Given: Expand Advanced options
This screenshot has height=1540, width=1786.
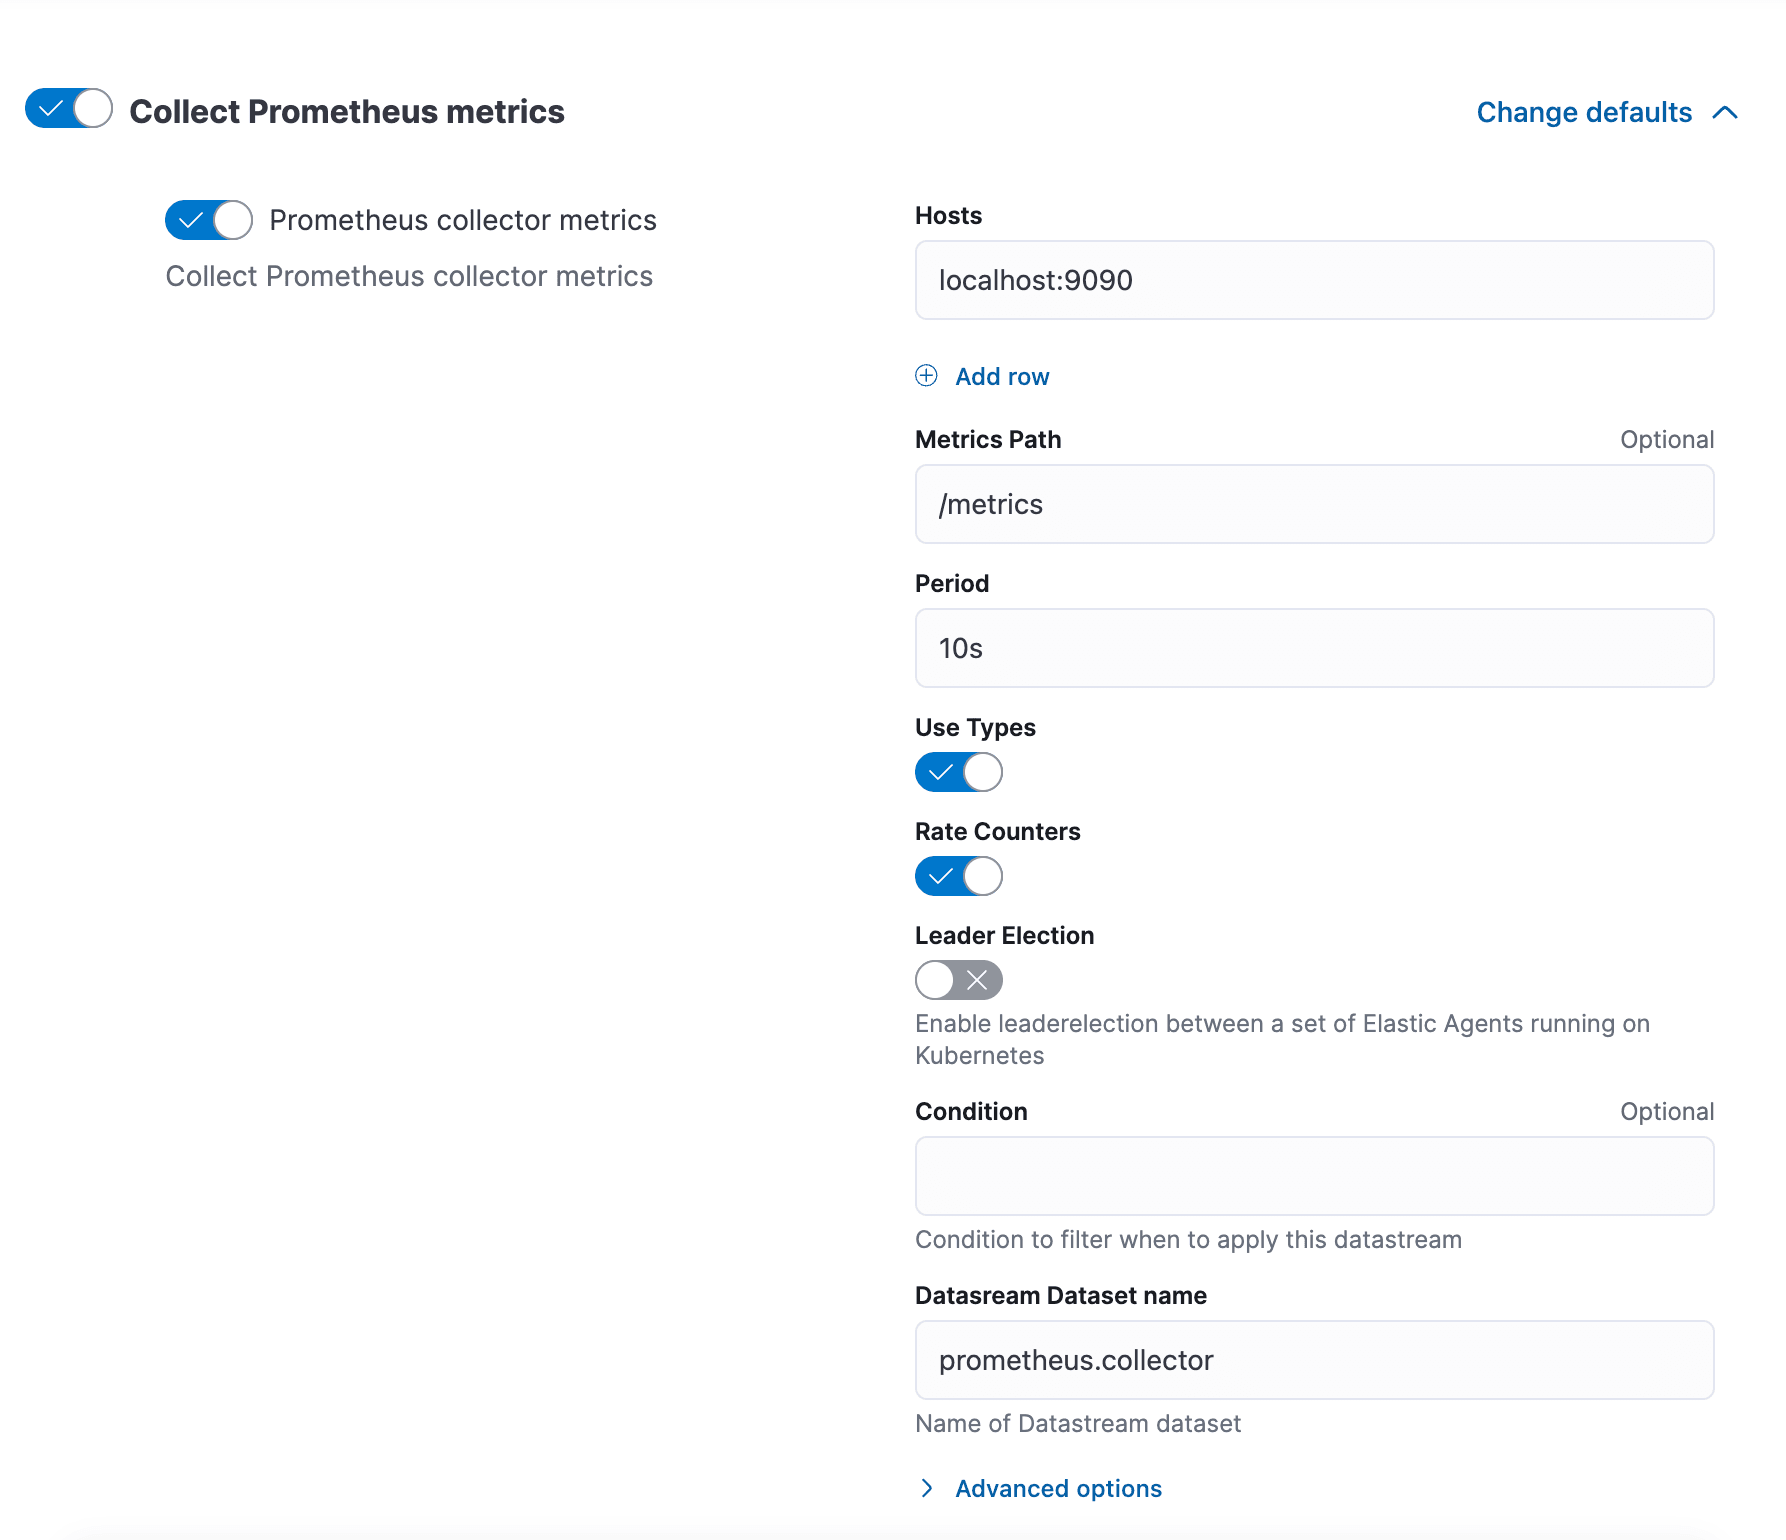Looking at the screenshot, I should 1057,1488.
